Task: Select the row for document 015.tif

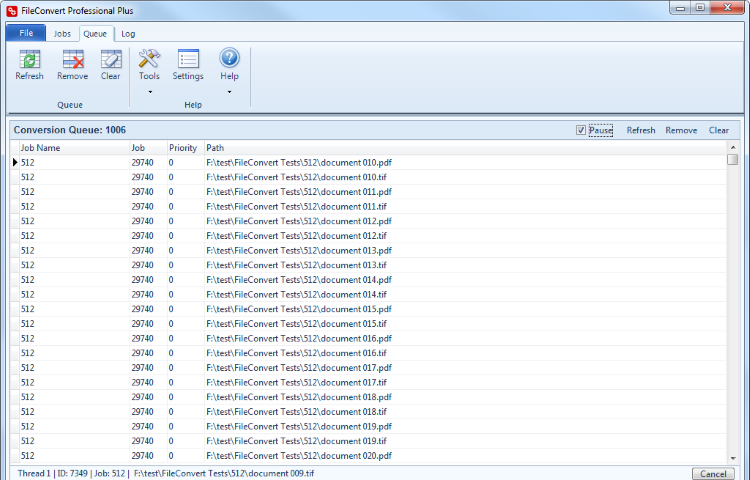Action: point(368,324)
